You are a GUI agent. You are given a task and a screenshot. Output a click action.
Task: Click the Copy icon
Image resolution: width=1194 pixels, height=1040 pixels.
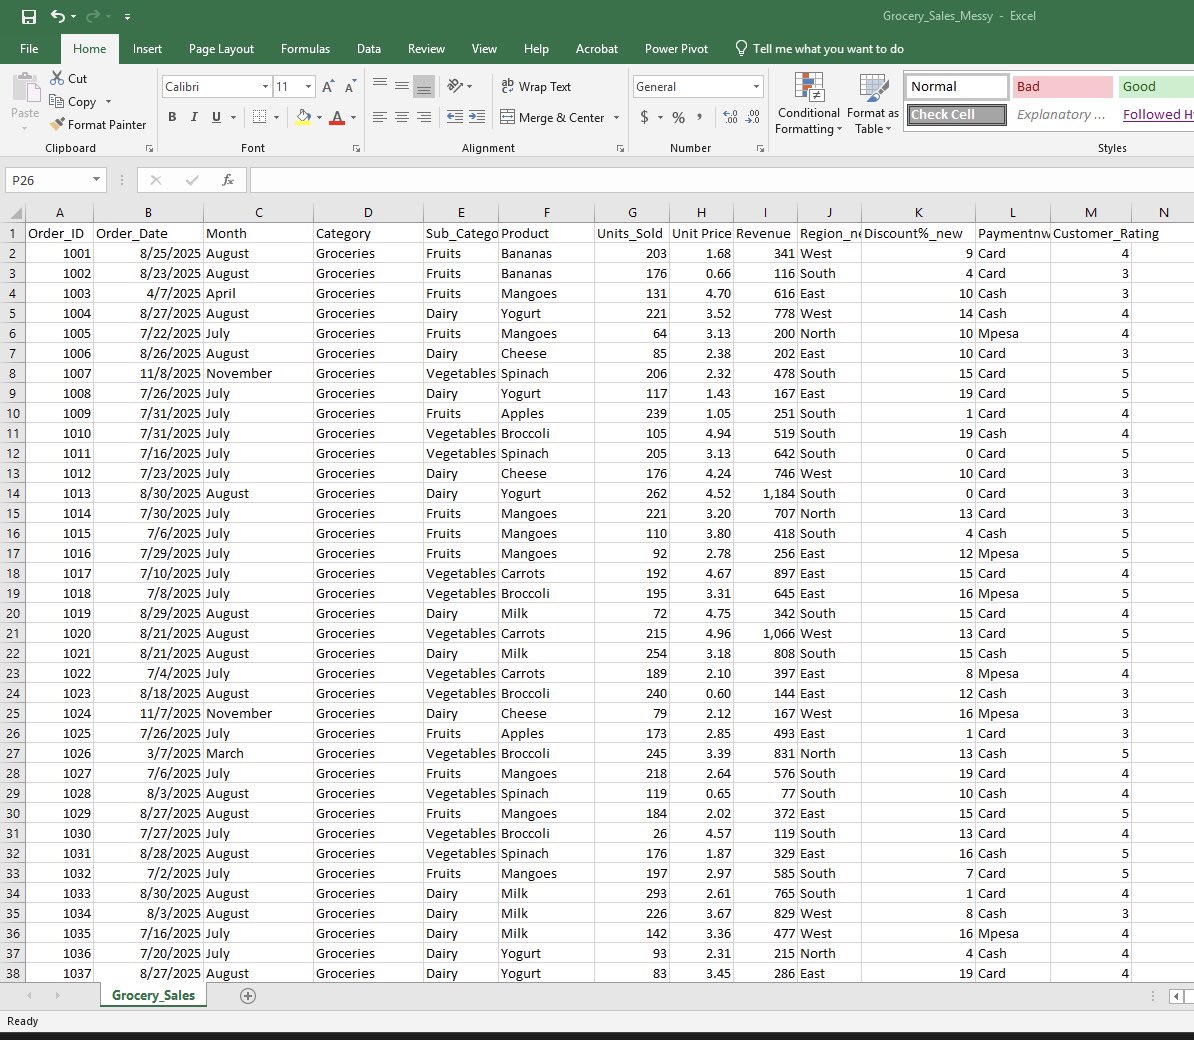coord(56,101)
